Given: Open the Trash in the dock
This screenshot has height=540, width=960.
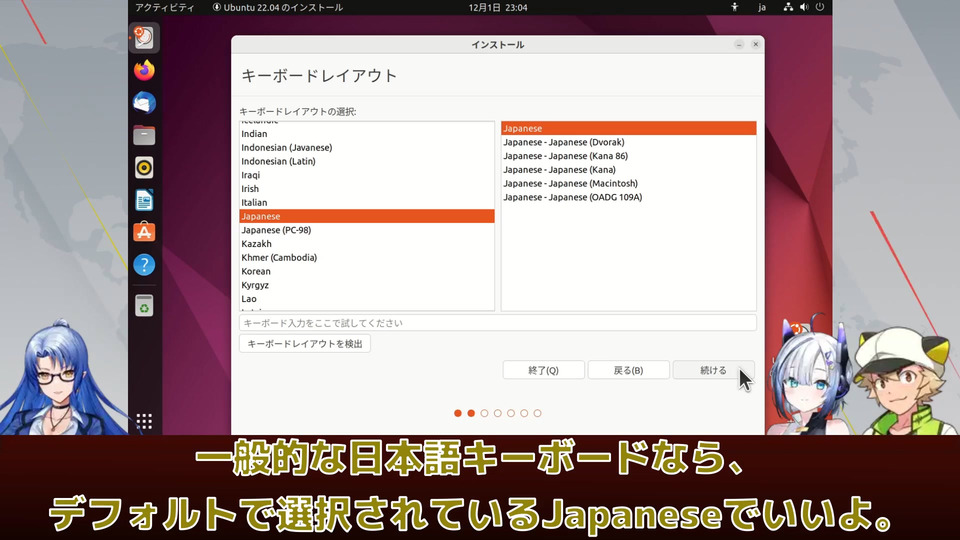Looking at the screenshot, I should (x=144, y=306).
